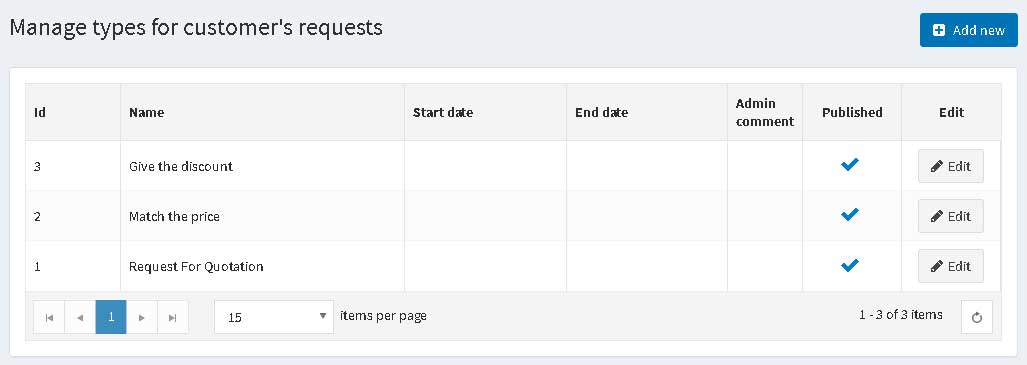Click the Published column header

[852, 112]
